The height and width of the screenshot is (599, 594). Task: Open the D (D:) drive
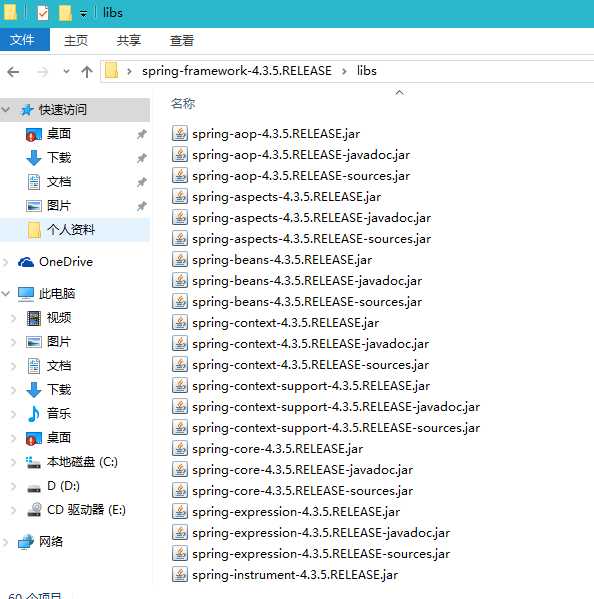point(63,486)
